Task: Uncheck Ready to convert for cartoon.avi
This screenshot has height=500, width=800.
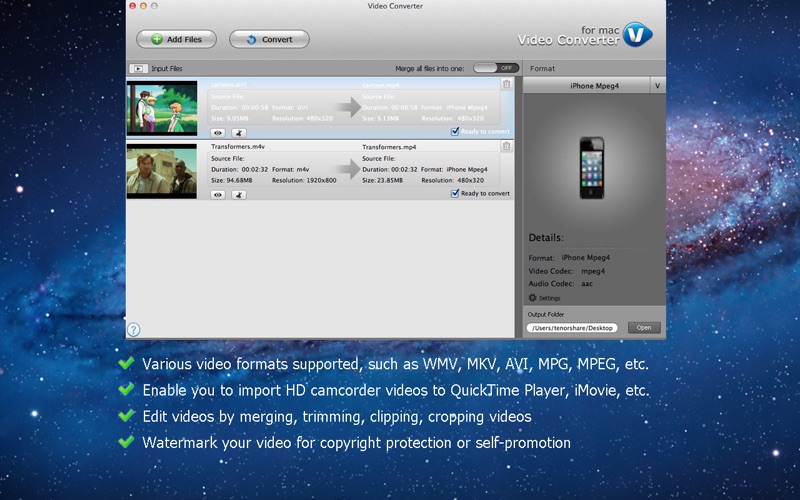Action: [455, 132]
